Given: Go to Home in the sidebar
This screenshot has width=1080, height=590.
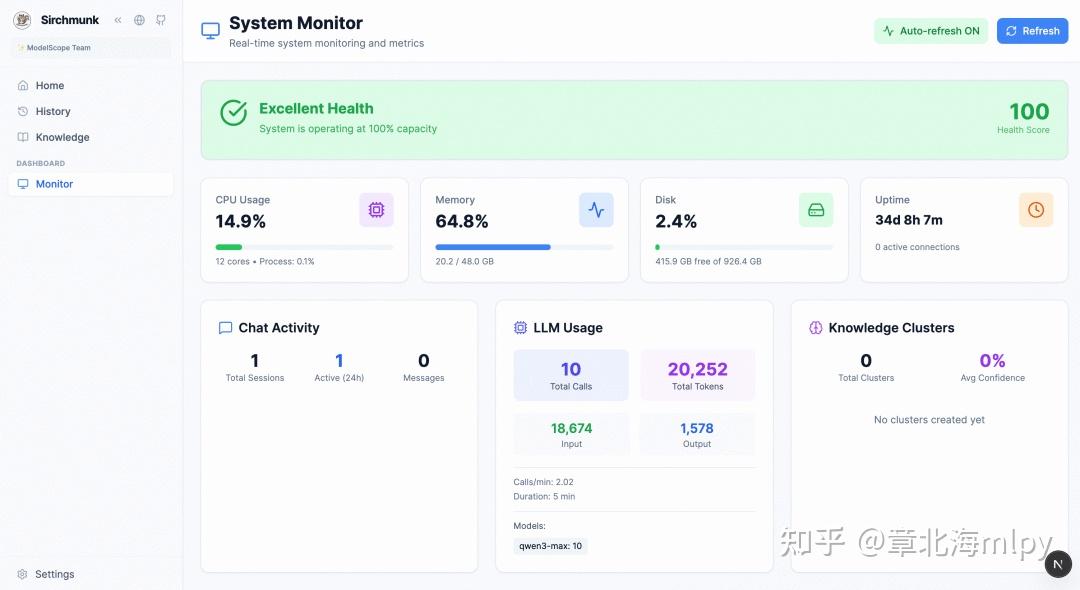Looking at the screenshot, I should [91, 85].
